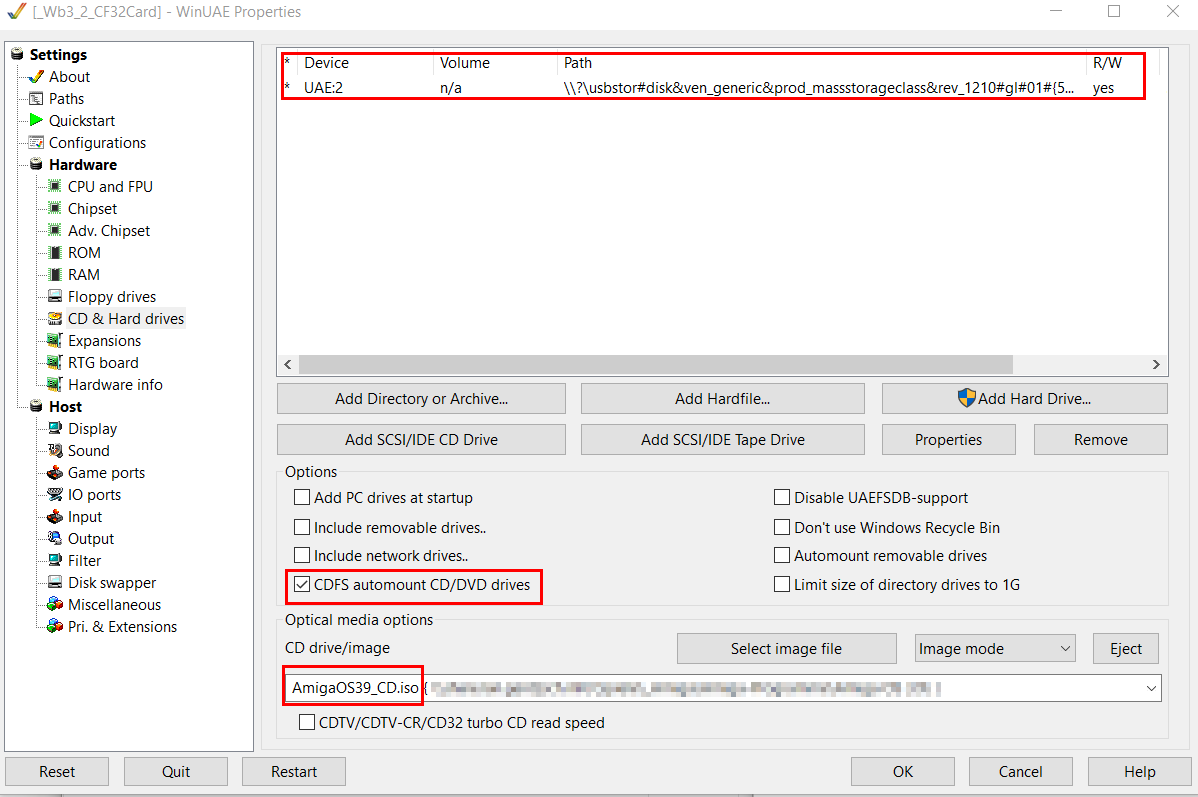The width and height of the screenshot is (1198, 797).
Task: Click the Sound speaker icon
Action: coord(55,451)
